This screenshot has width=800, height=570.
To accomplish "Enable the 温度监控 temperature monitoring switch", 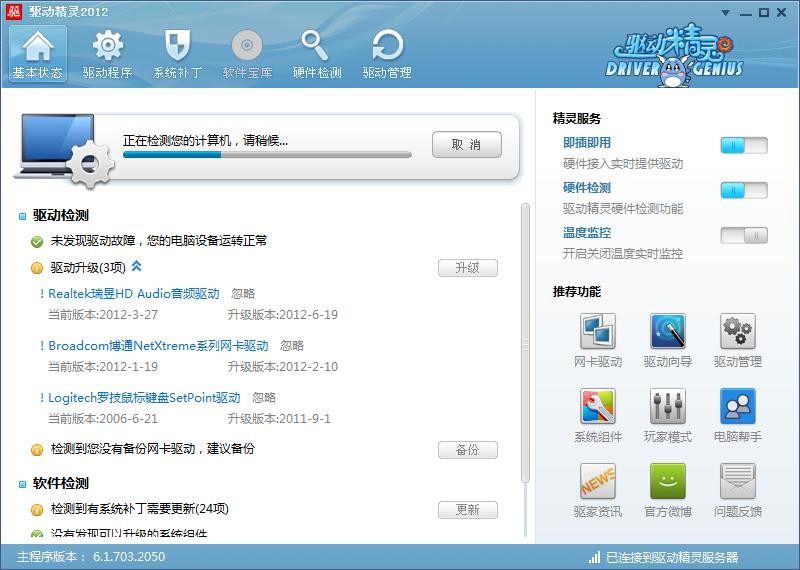I will tap(743, 236).
